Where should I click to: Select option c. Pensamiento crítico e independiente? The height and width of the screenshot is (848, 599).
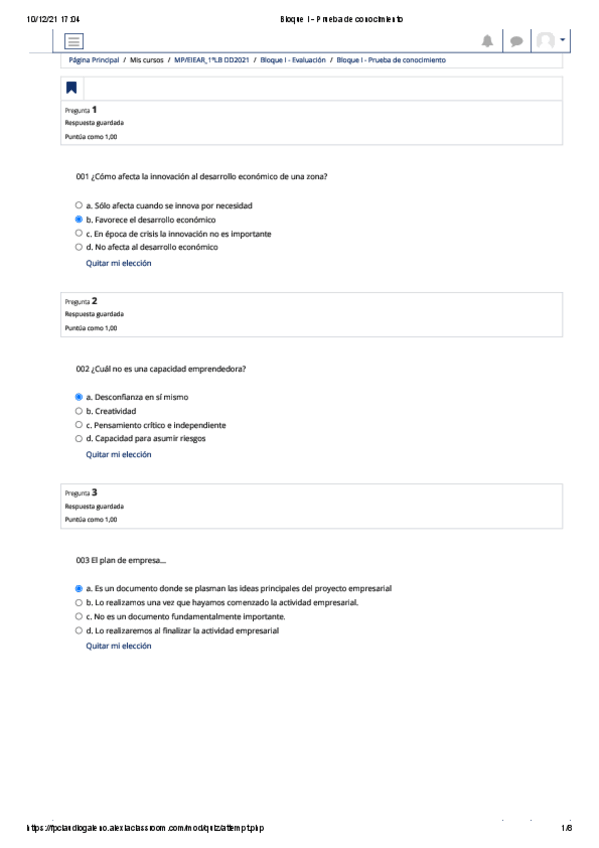click(x=79, y=425)
